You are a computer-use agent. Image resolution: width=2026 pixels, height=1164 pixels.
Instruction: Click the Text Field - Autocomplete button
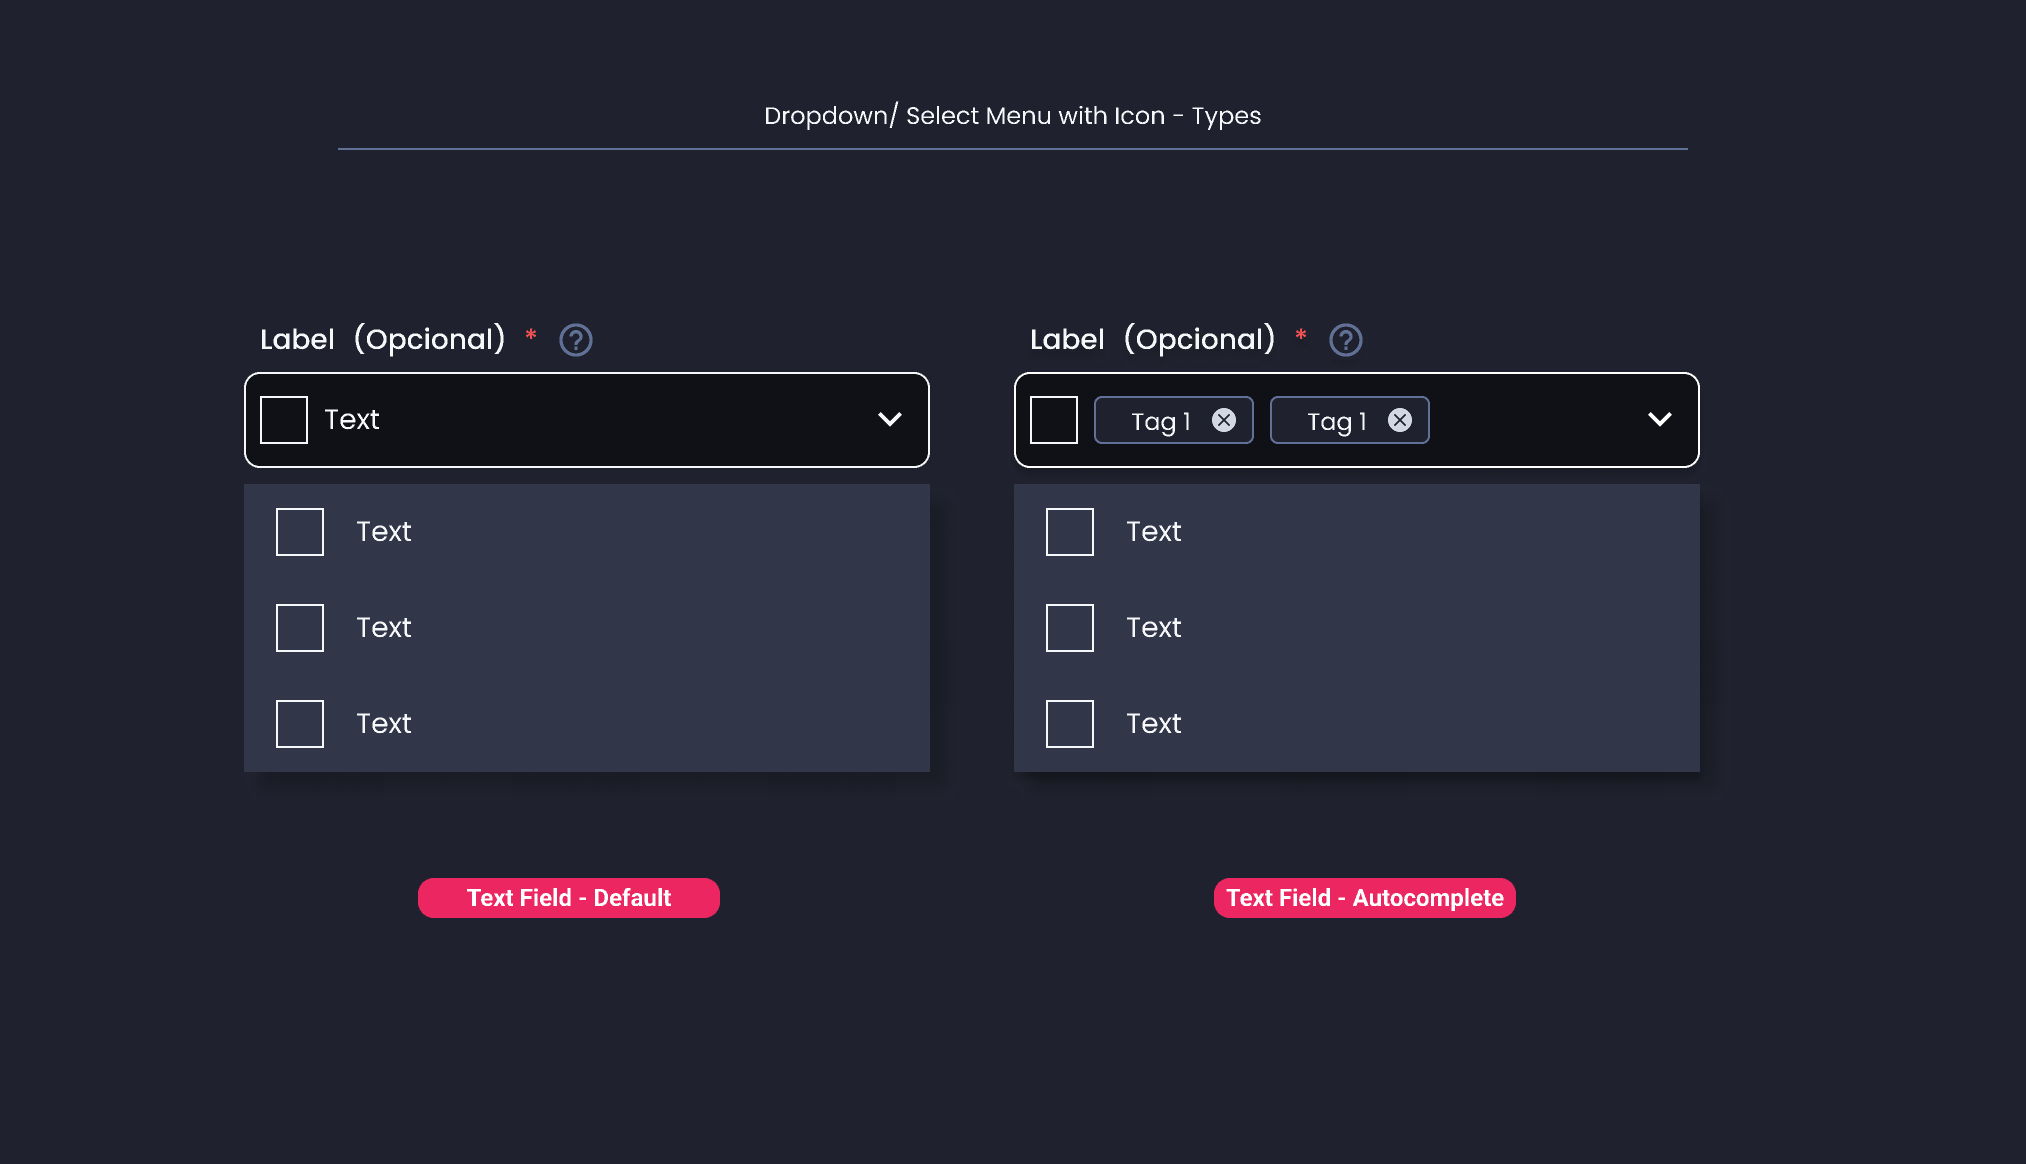pyautogui.click(x=1364, y=897)
